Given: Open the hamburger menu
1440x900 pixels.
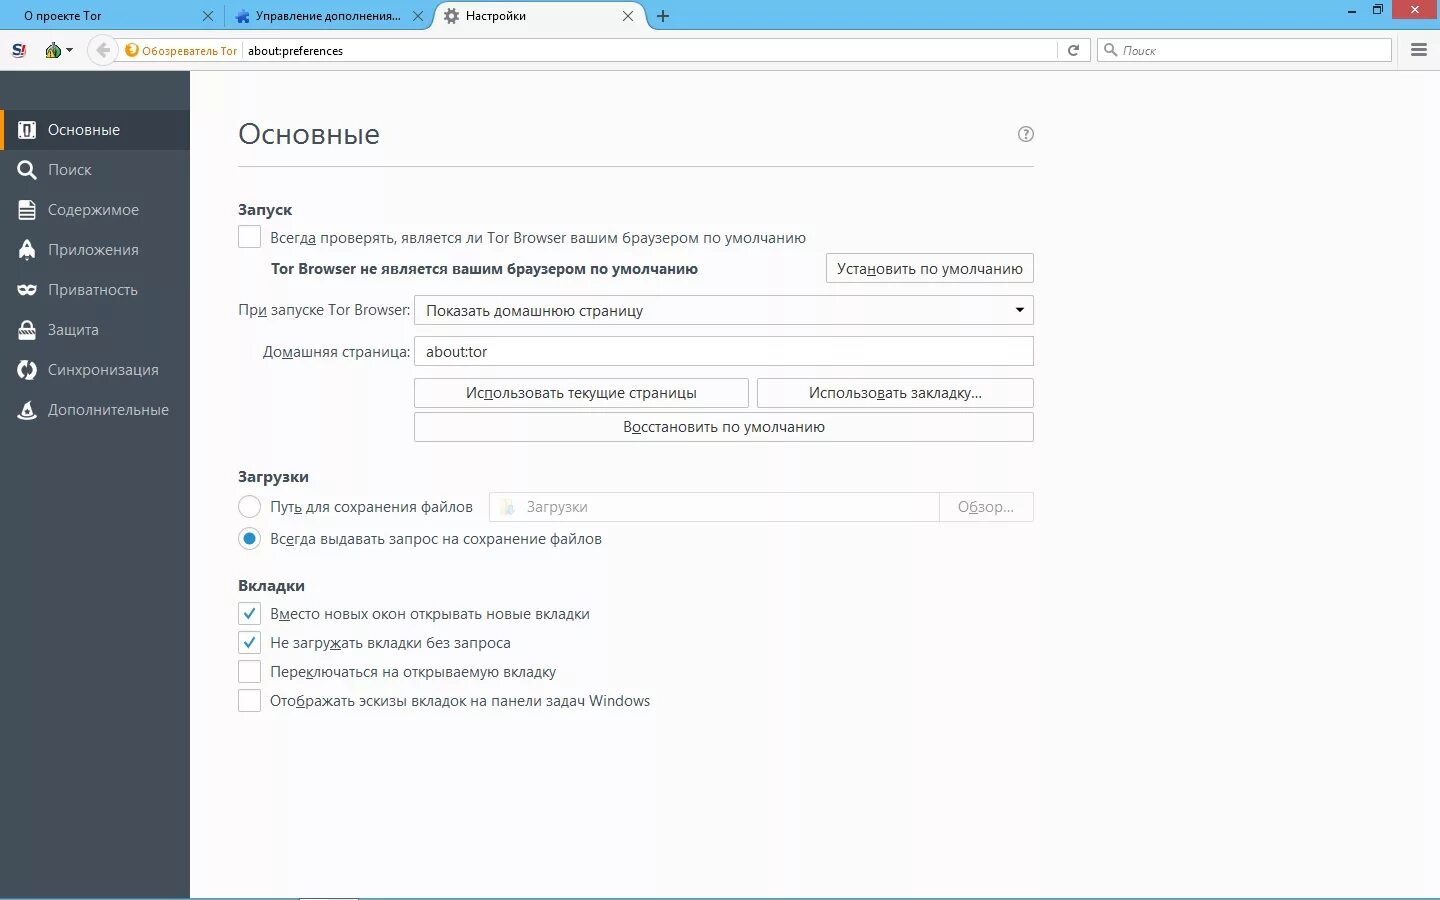Looking at the screenshot, I should pyautogui.click(x=1418, y=50).
